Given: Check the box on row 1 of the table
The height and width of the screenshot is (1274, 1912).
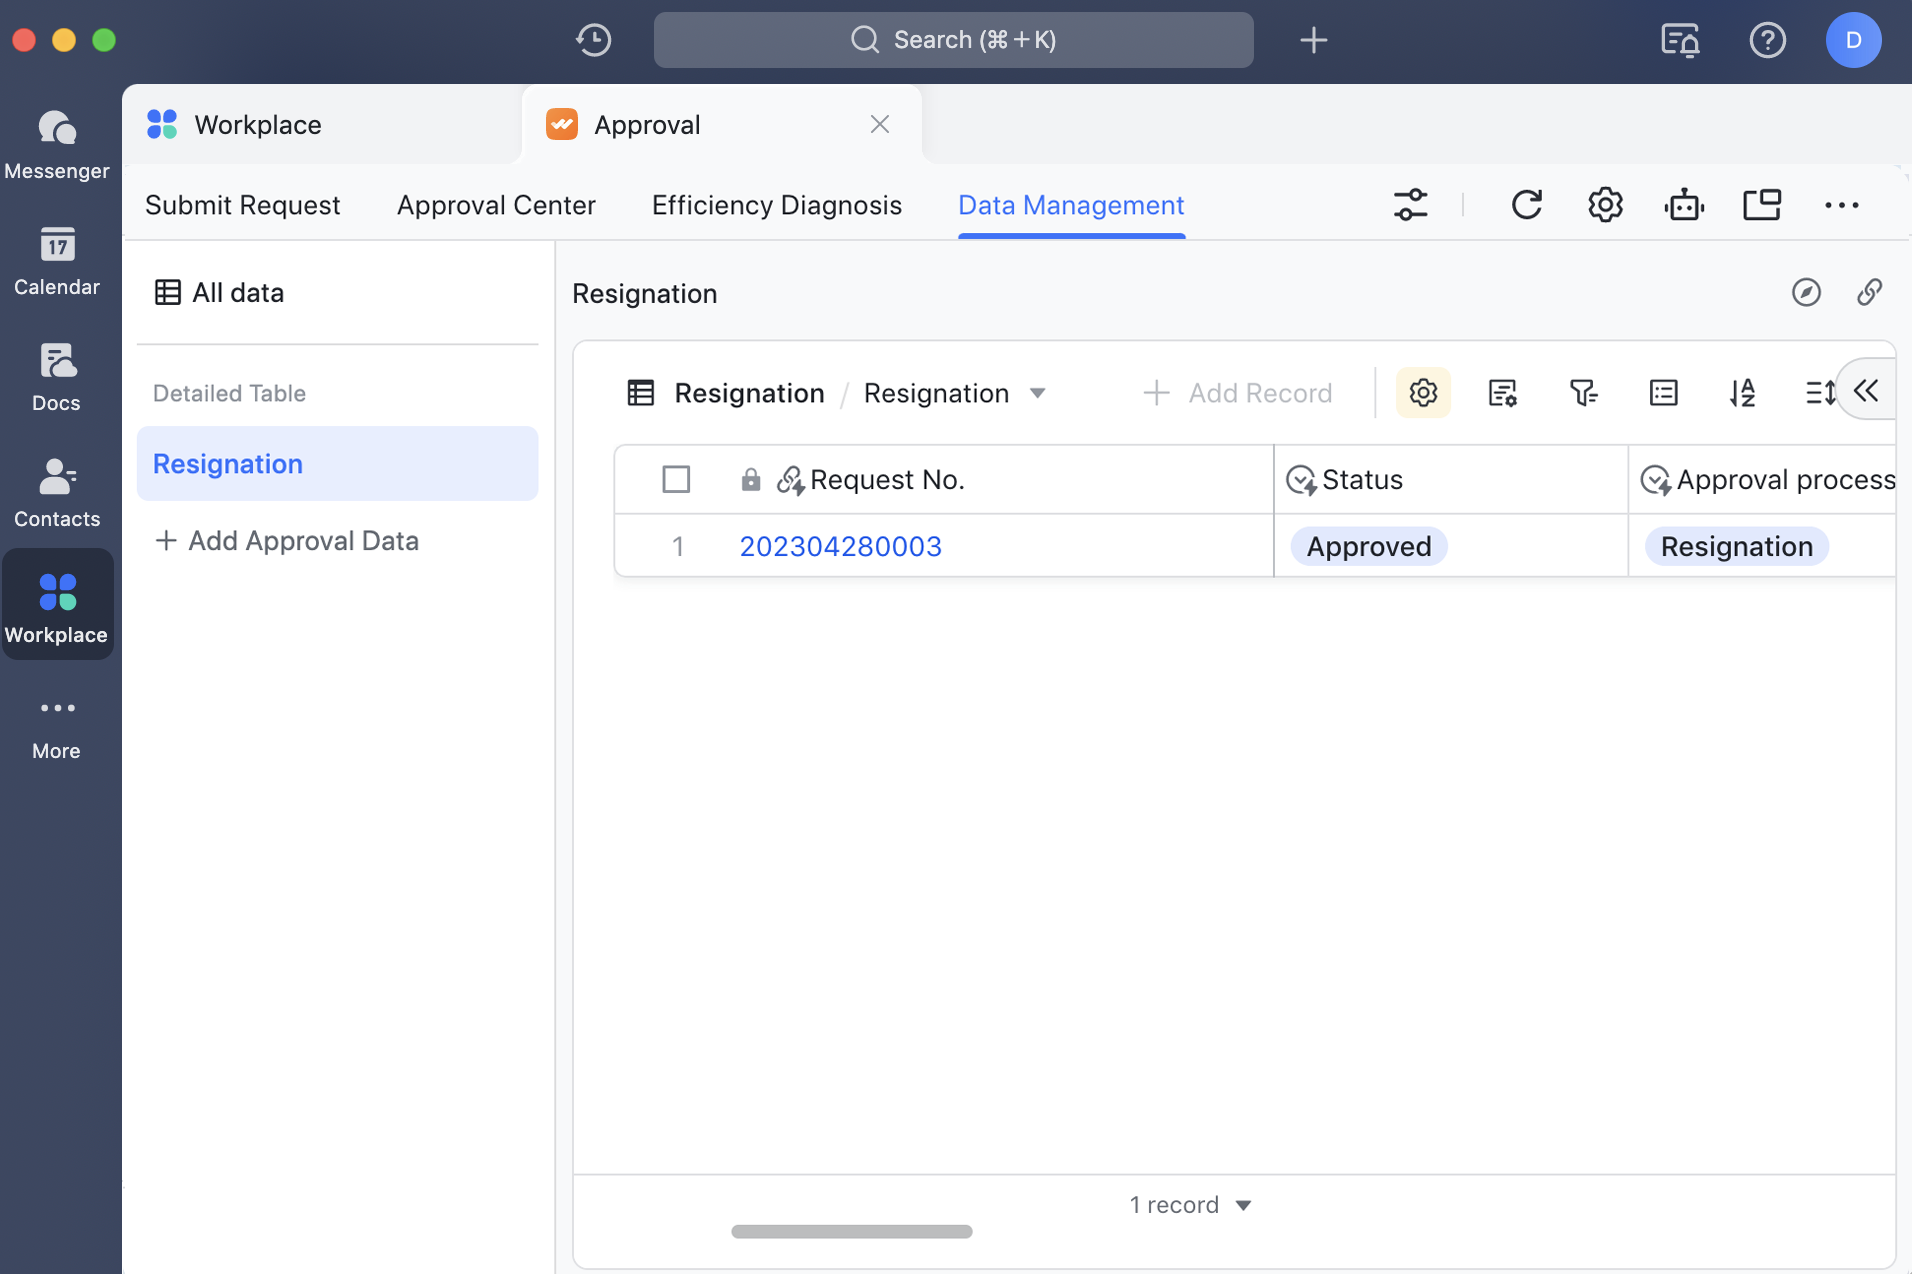Looking at the screenshot, I should click(676, 546).
